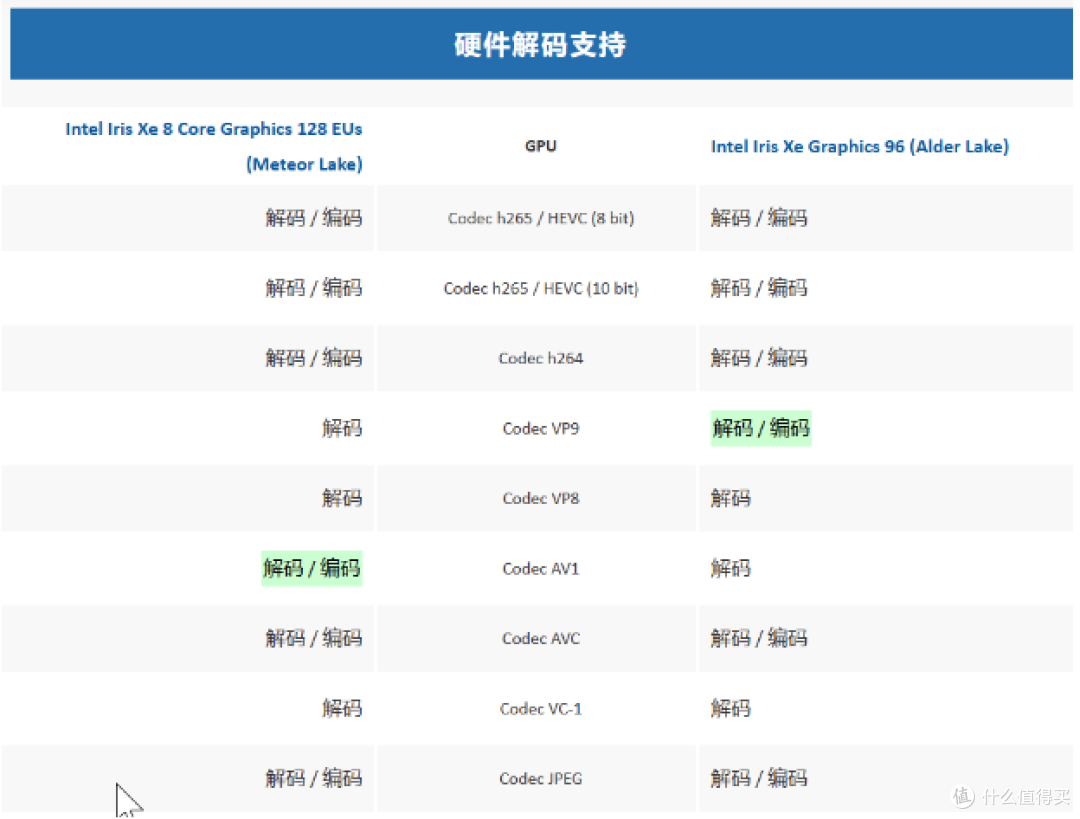Select the Codec AV1 label

coord(541,568)
